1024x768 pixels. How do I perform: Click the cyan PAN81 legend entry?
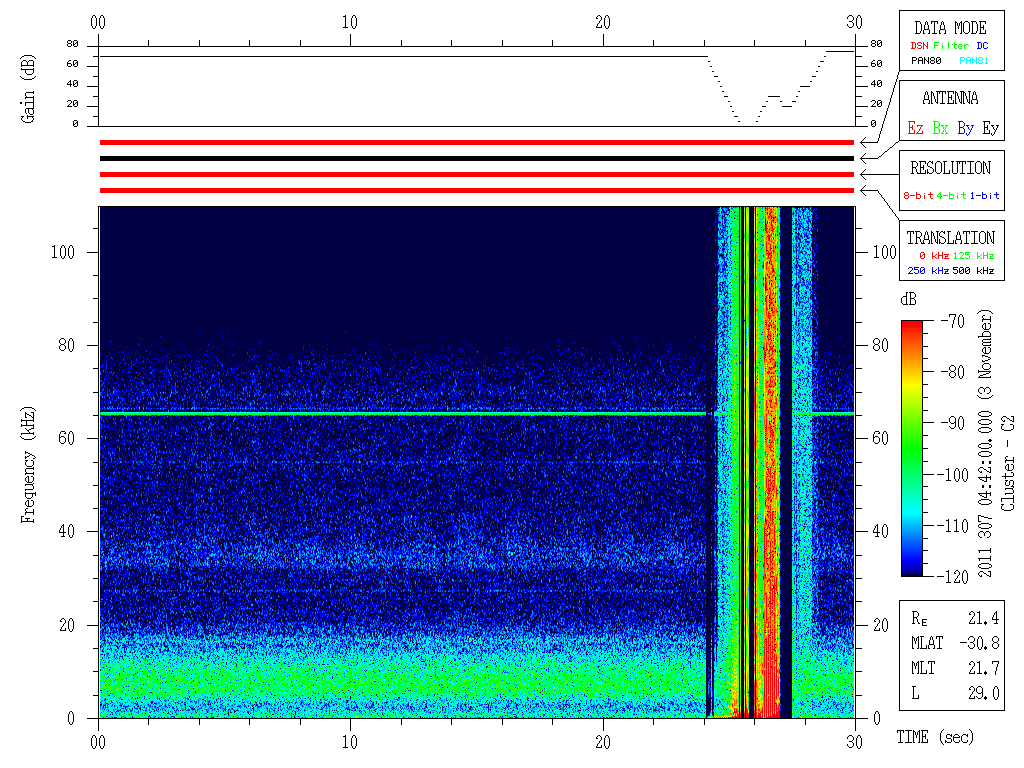pyautogui.click(x=973, y=61)
